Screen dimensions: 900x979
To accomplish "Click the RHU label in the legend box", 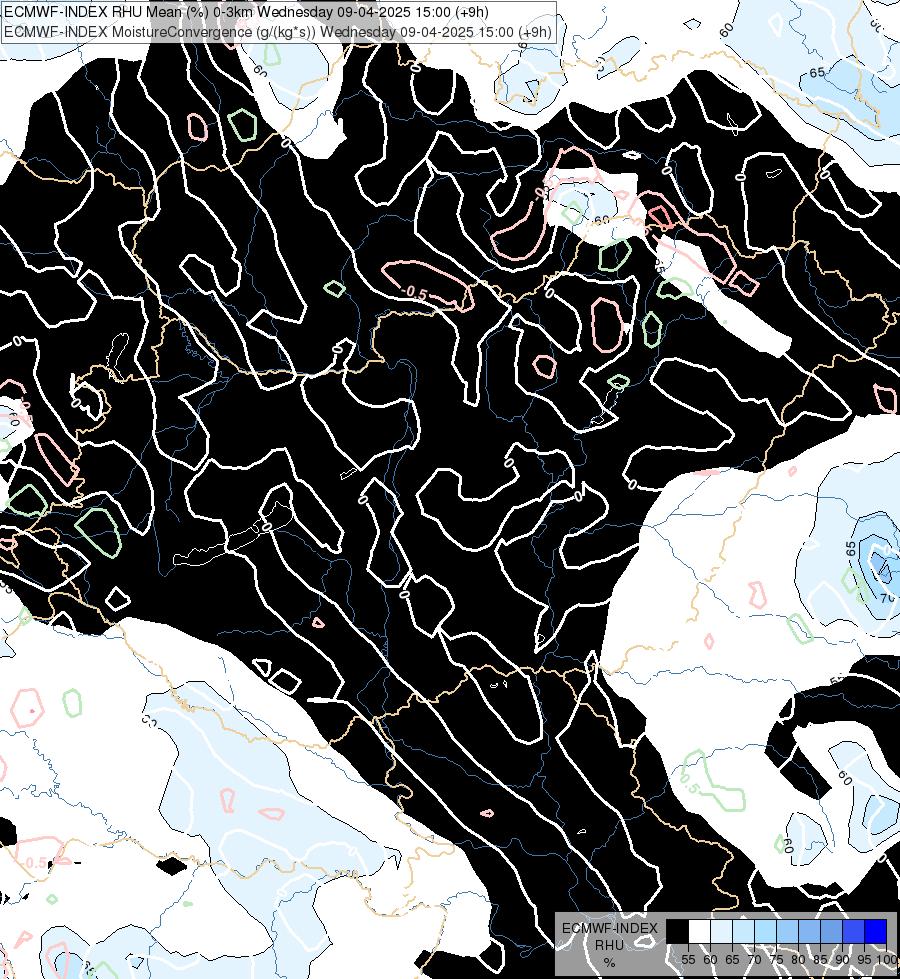I will tap(609, 945).
